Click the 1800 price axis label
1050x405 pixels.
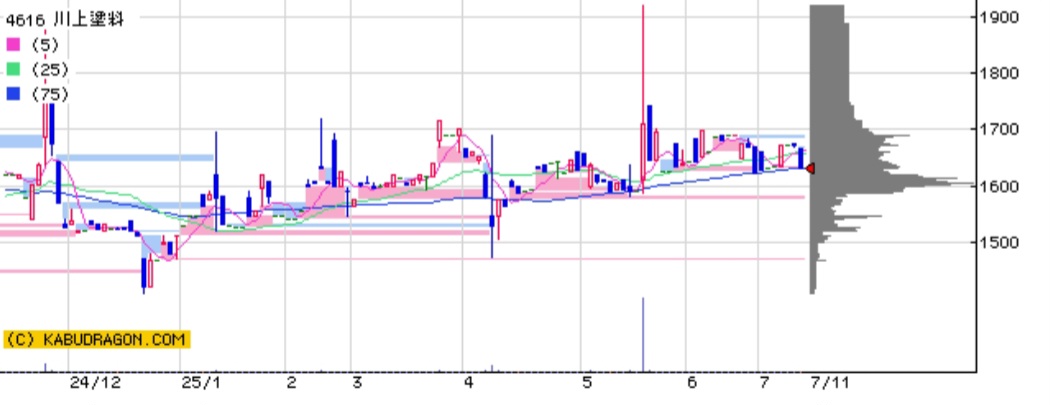(x=999, y=73)
